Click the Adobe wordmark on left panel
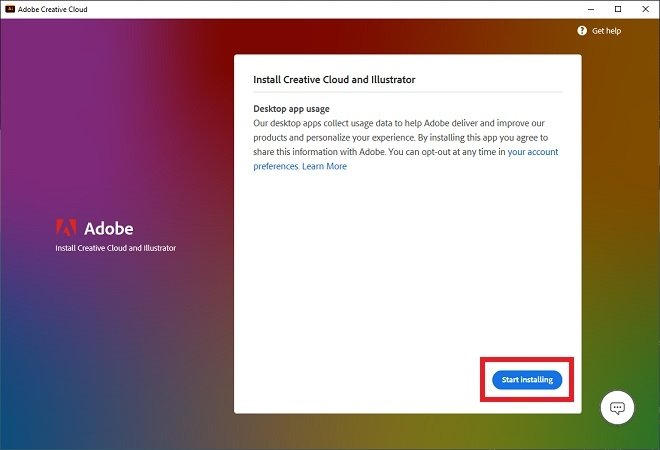 [109, 229]
